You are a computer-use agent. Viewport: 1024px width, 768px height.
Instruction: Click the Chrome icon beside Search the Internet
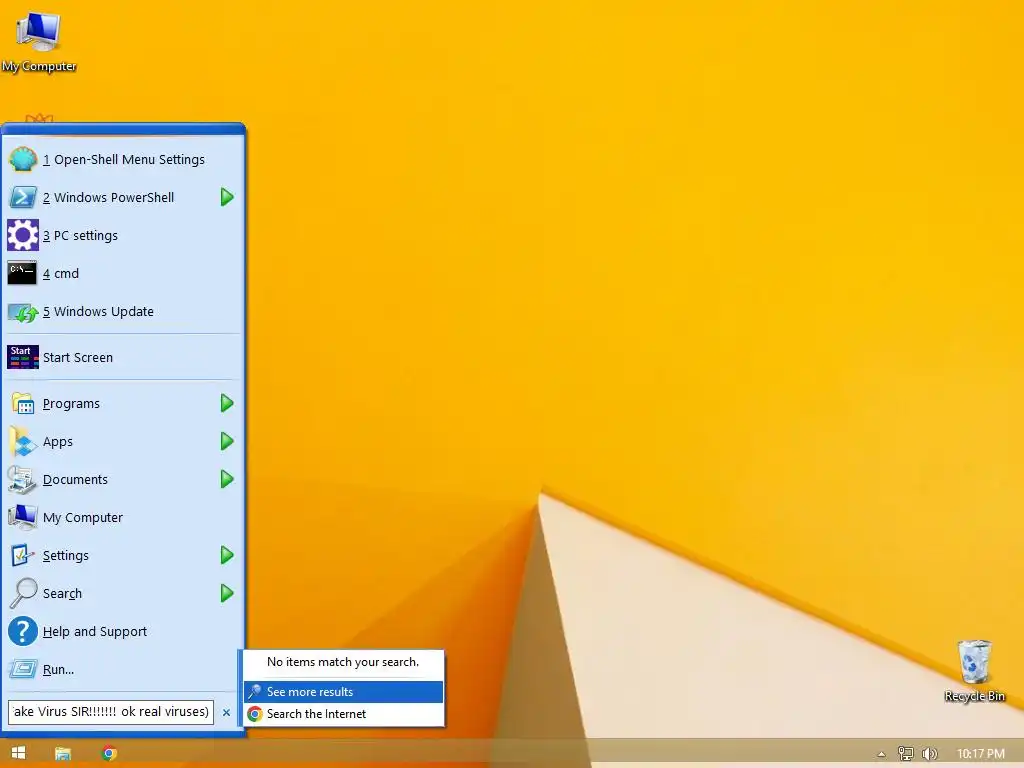click(x=255, y=714)
